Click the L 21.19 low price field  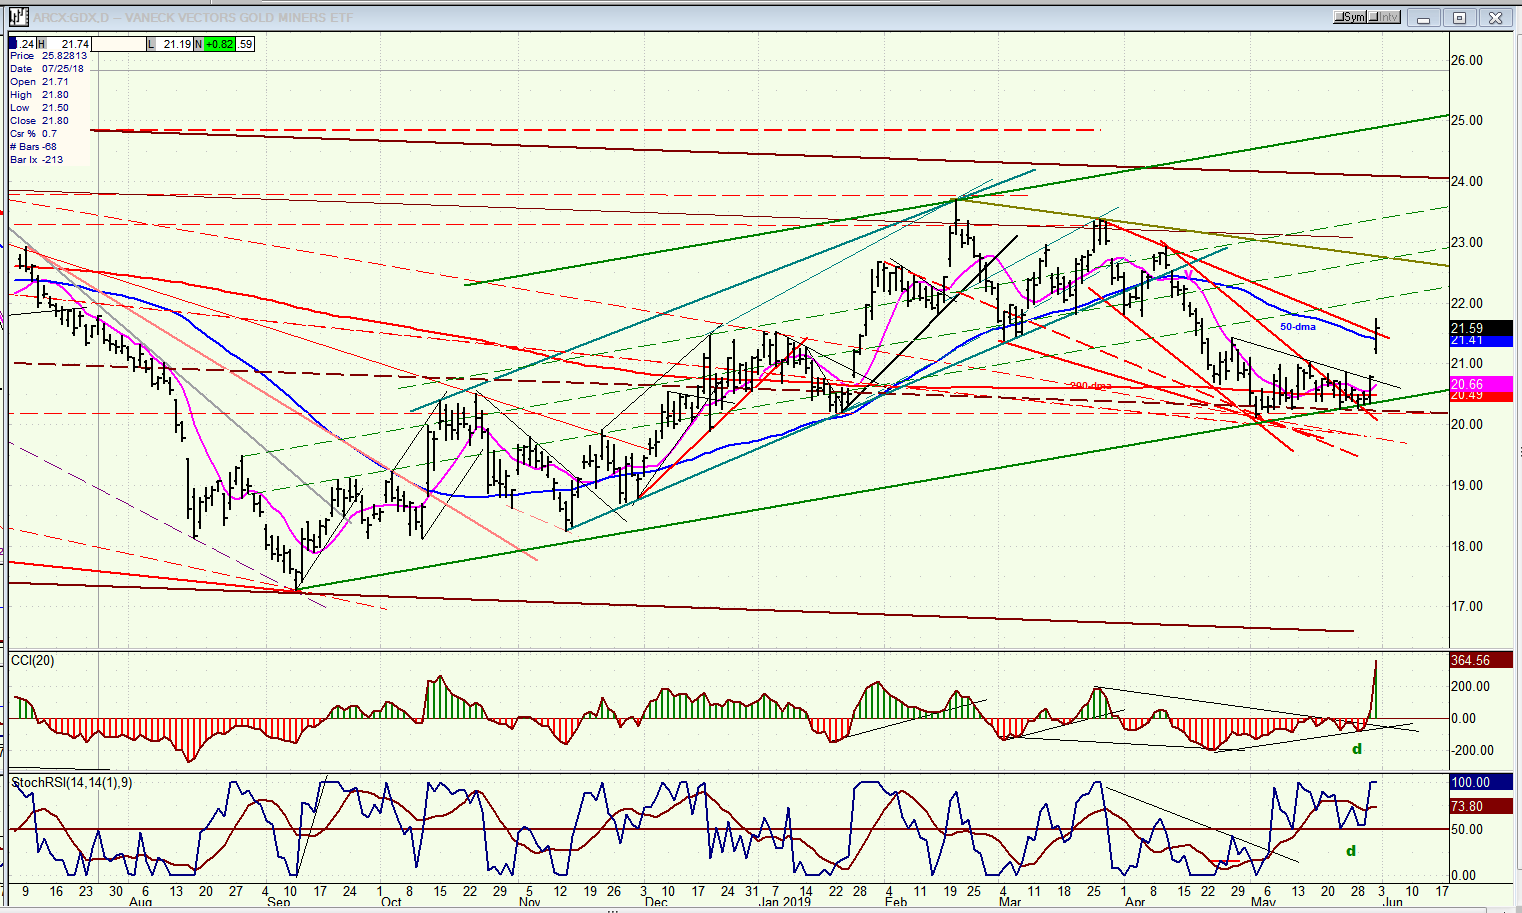169,44
